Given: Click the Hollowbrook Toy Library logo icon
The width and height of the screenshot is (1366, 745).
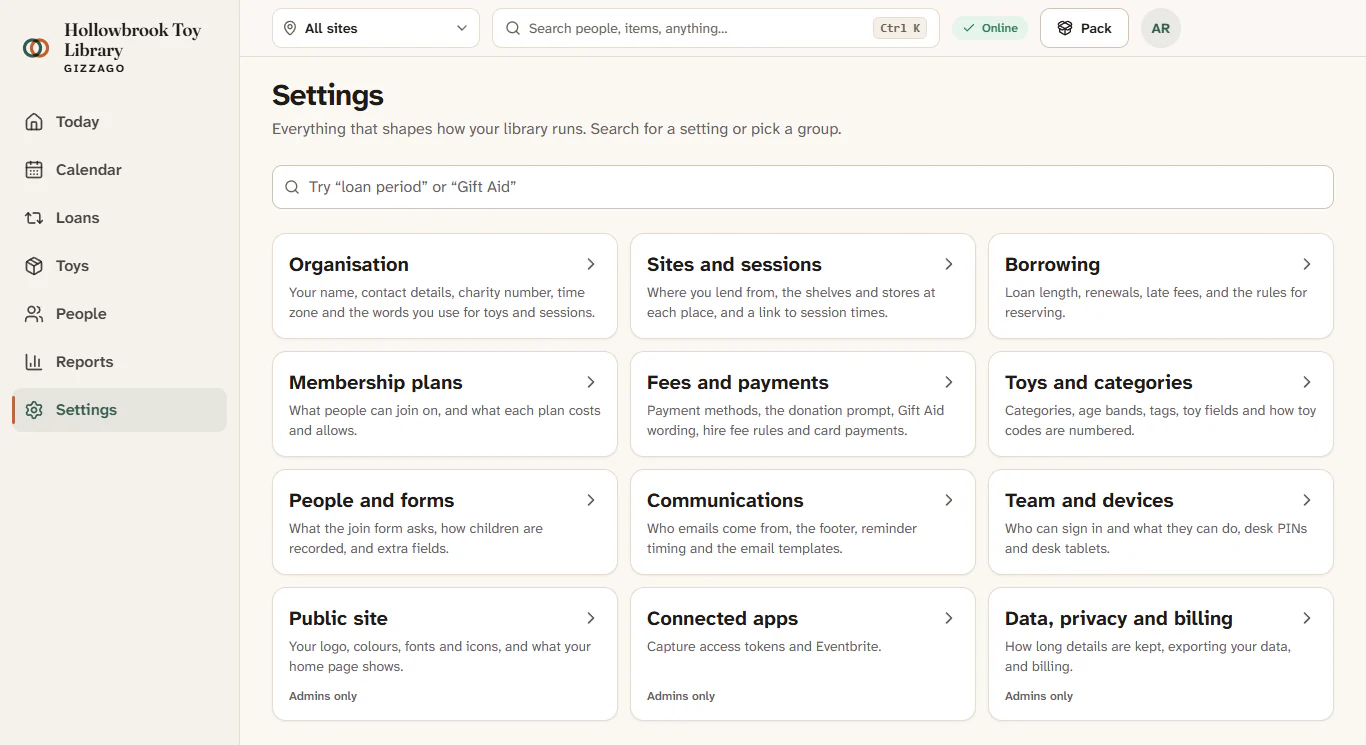Looking at the screenshot, I should 36,48.
